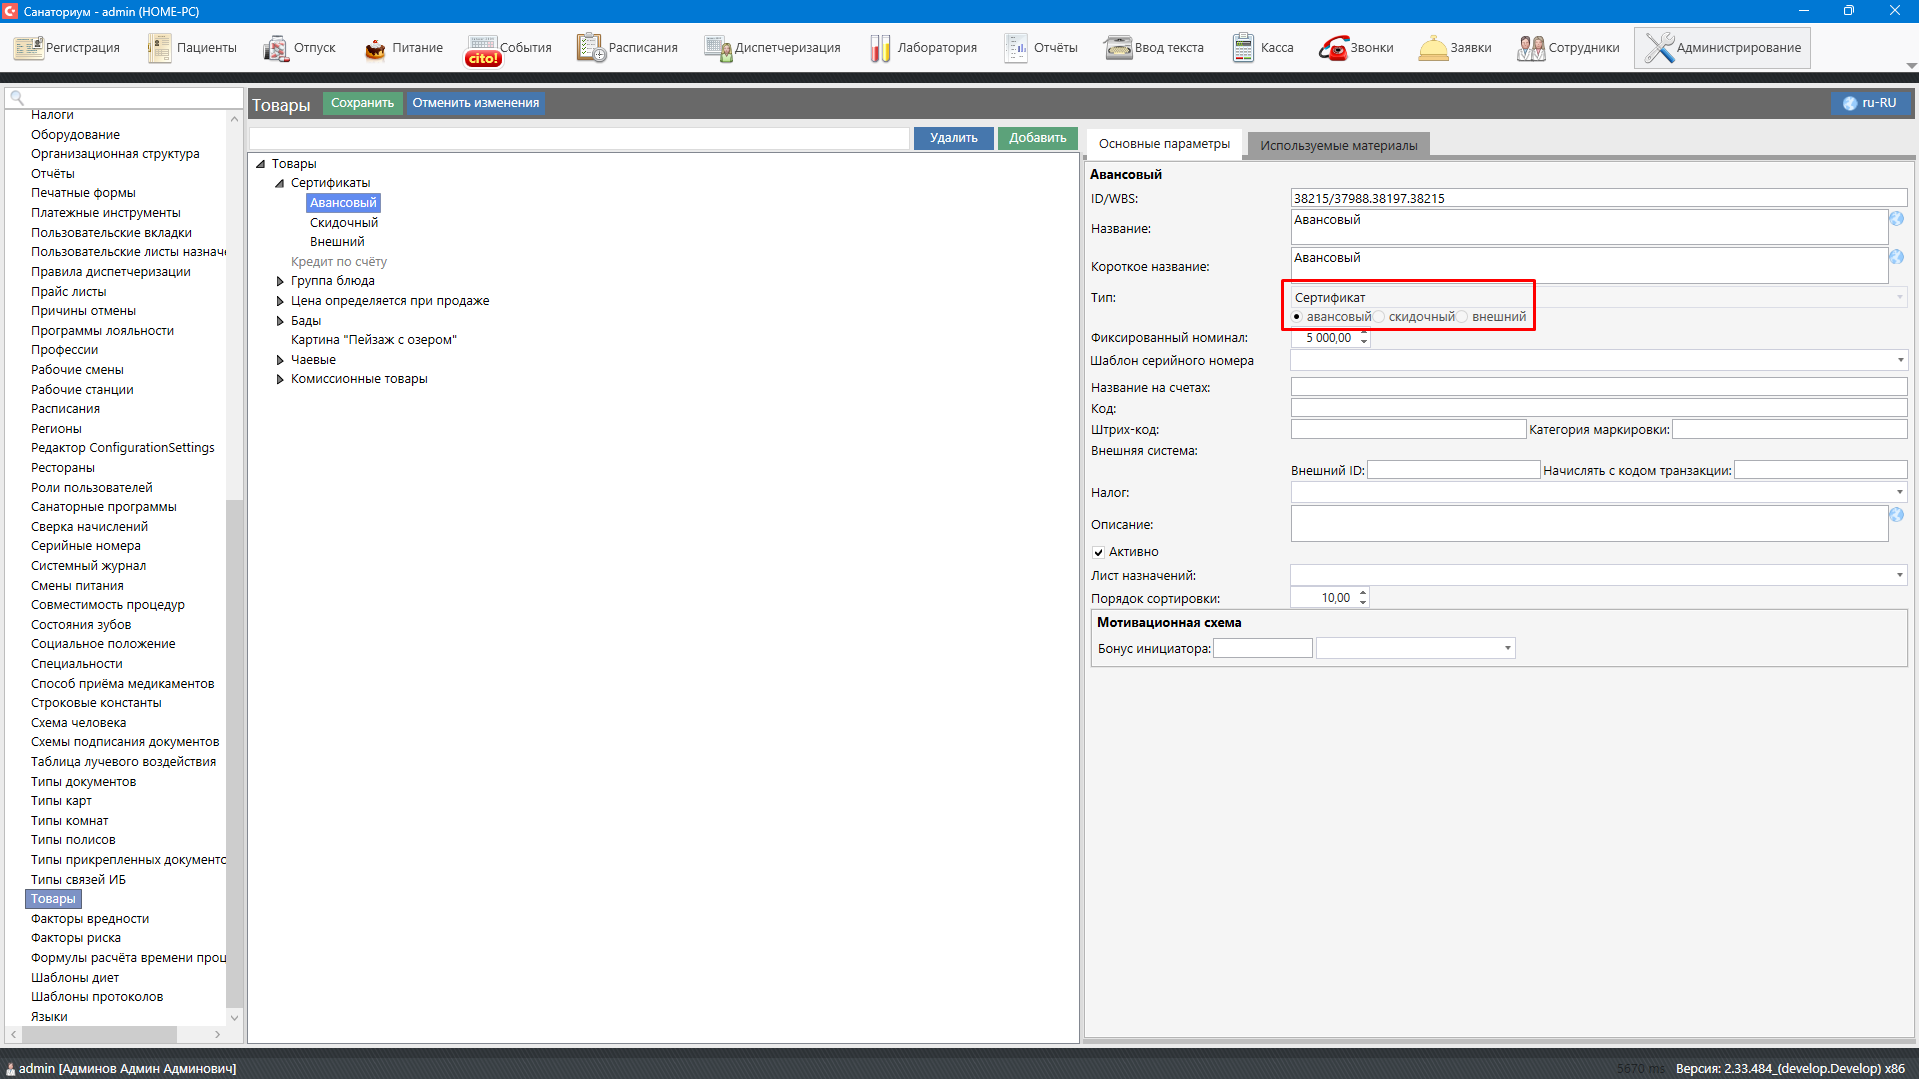Open the Питание cake icon
The height and width of the screenshot is (1079, 1919).
tap(375, 48)
